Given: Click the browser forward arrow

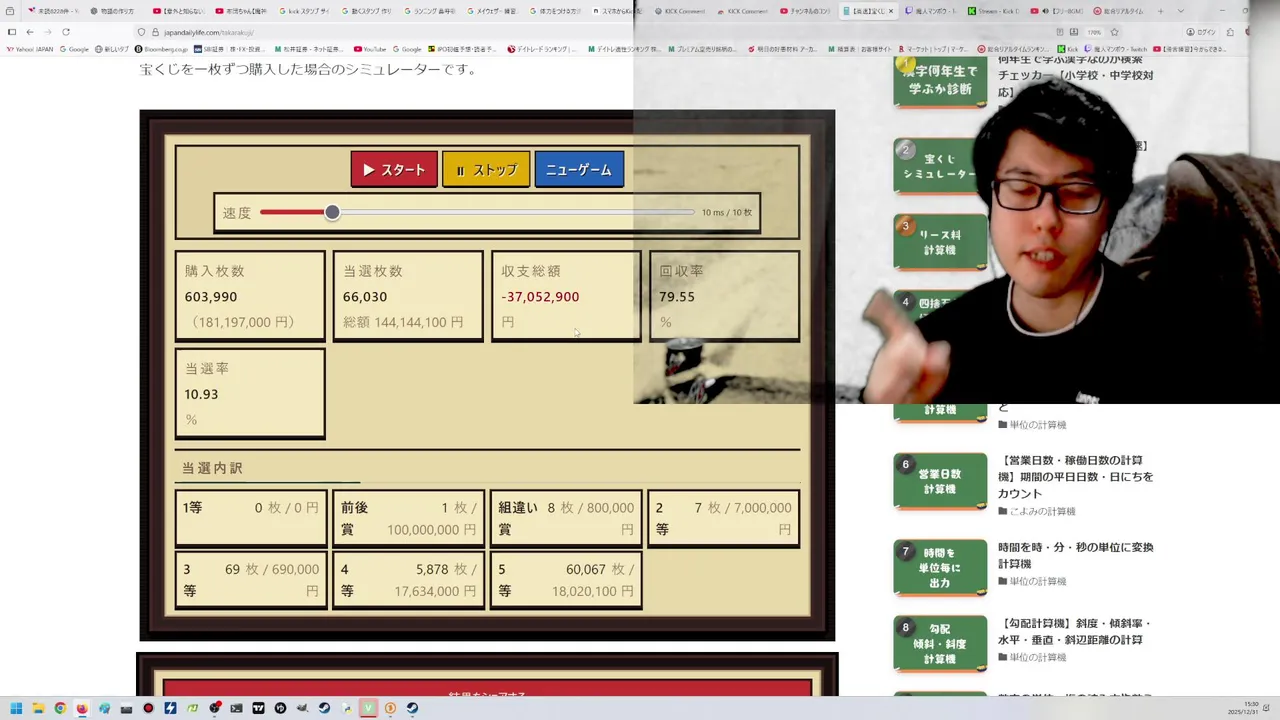Looking at the screenshot, I should (x=47, y=32).
